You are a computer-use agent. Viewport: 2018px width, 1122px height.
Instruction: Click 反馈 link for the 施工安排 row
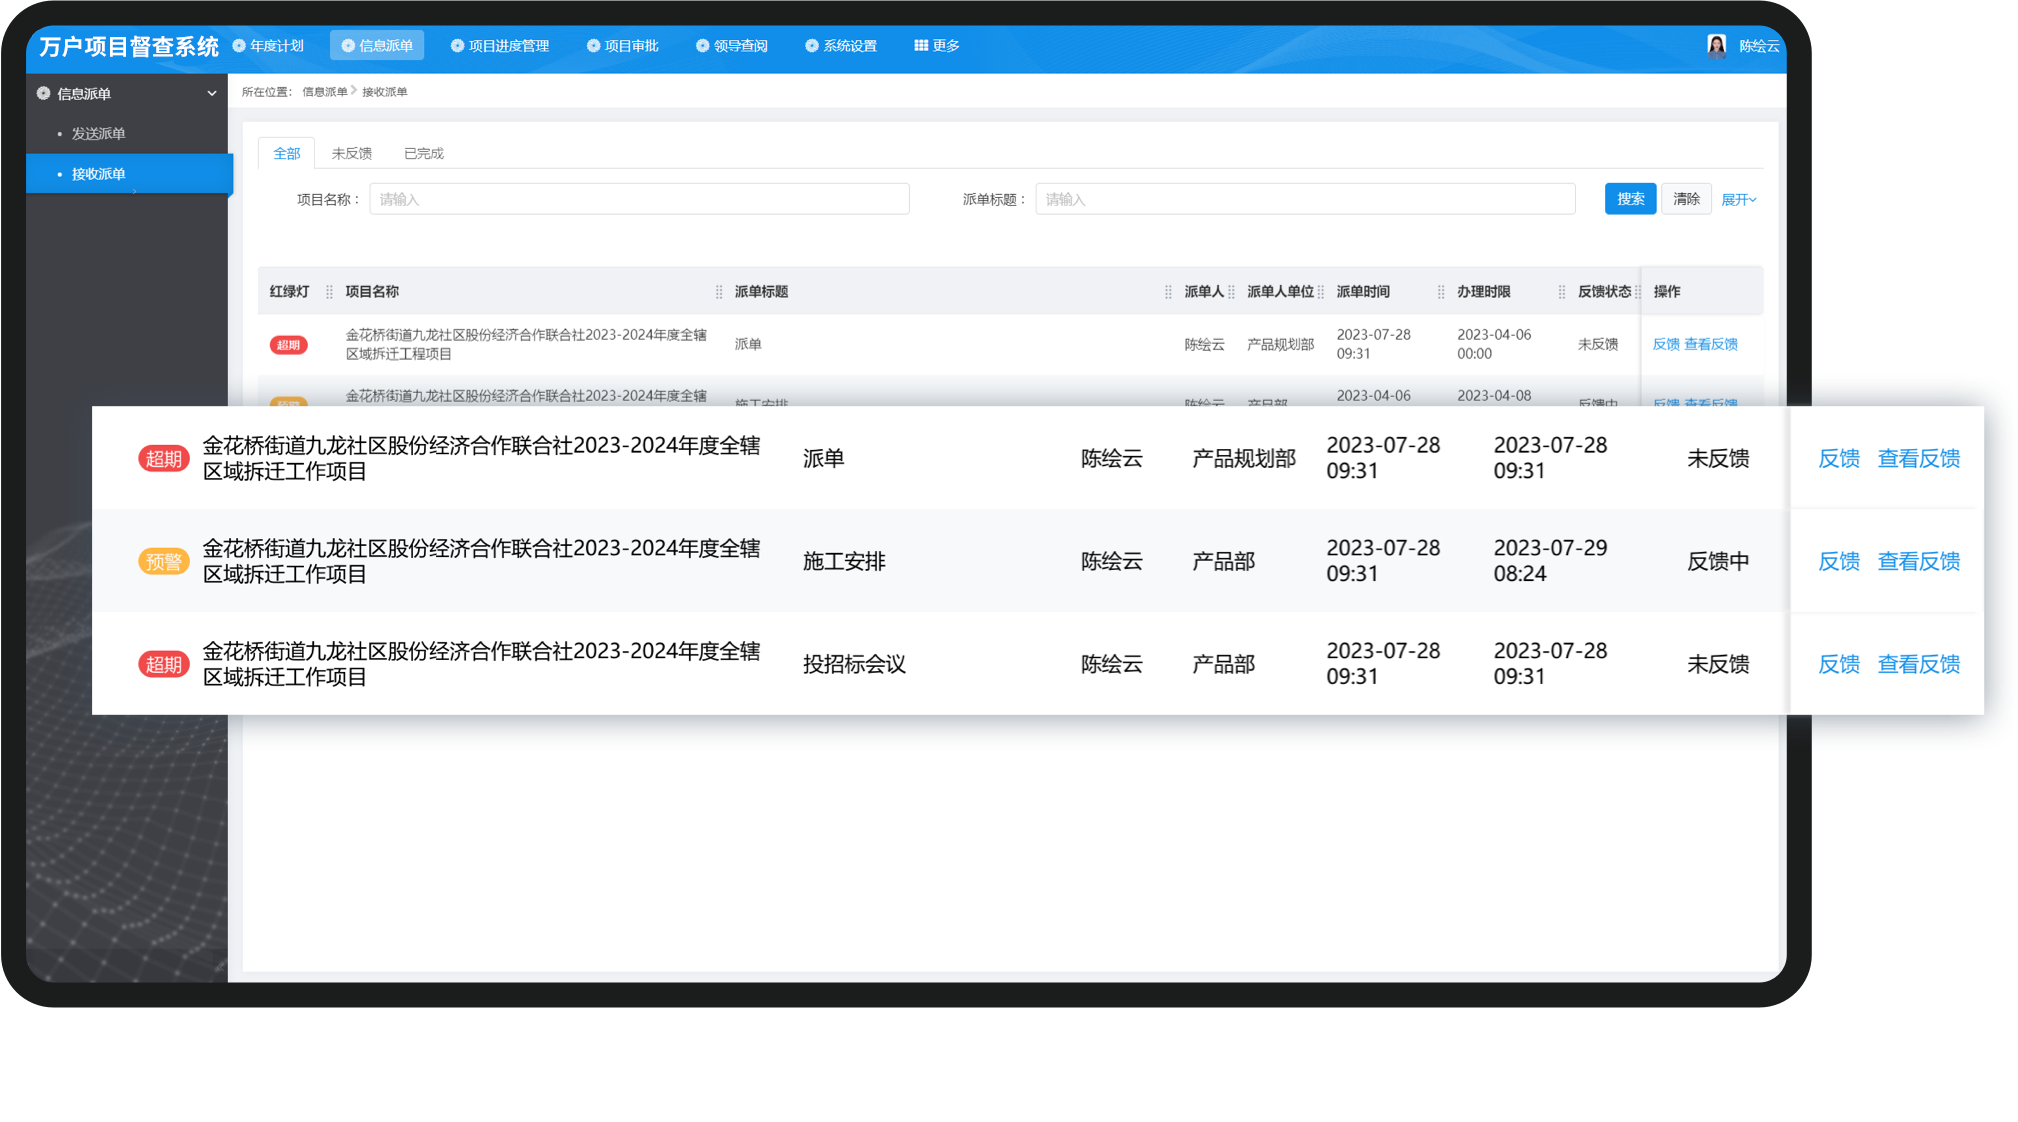tap(1839, 562)
